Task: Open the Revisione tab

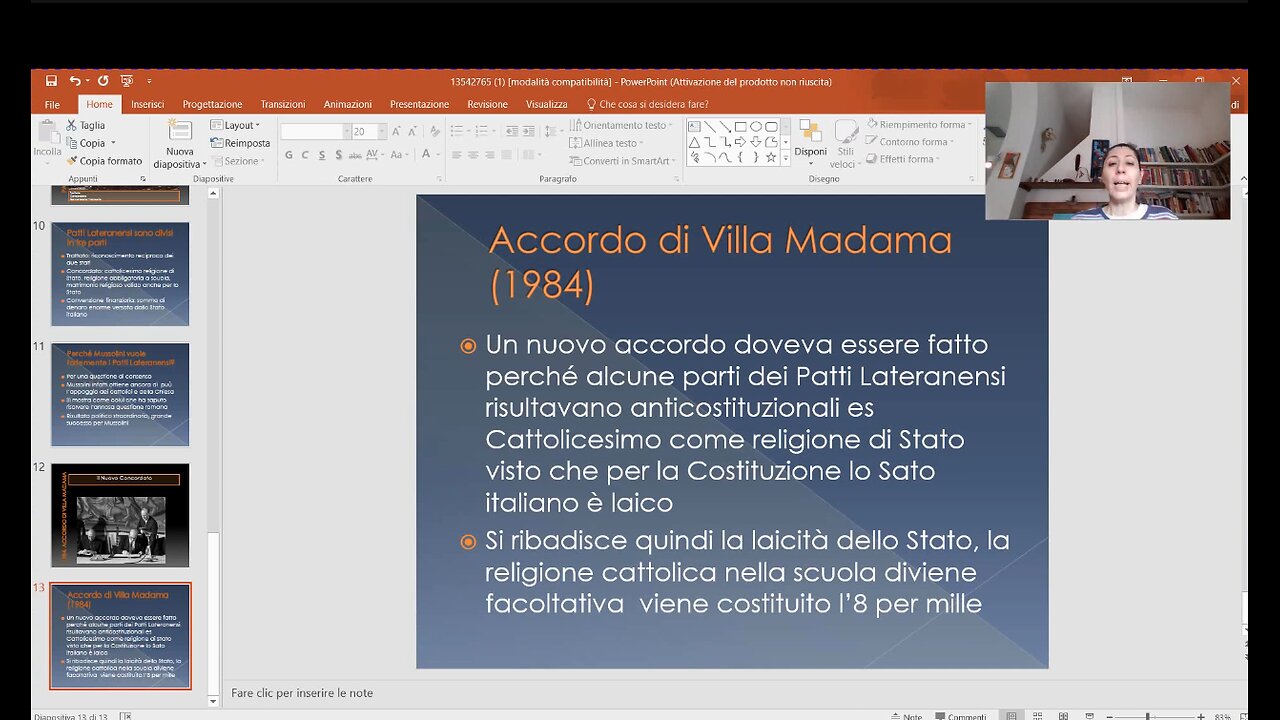Action: click(487, 104)
